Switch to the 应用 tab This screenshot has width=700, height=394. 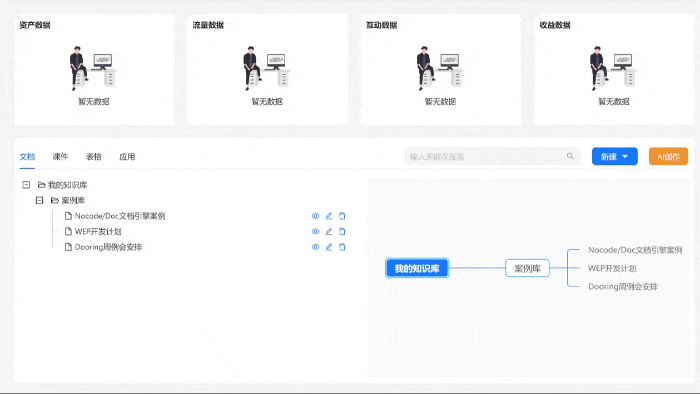127,157
